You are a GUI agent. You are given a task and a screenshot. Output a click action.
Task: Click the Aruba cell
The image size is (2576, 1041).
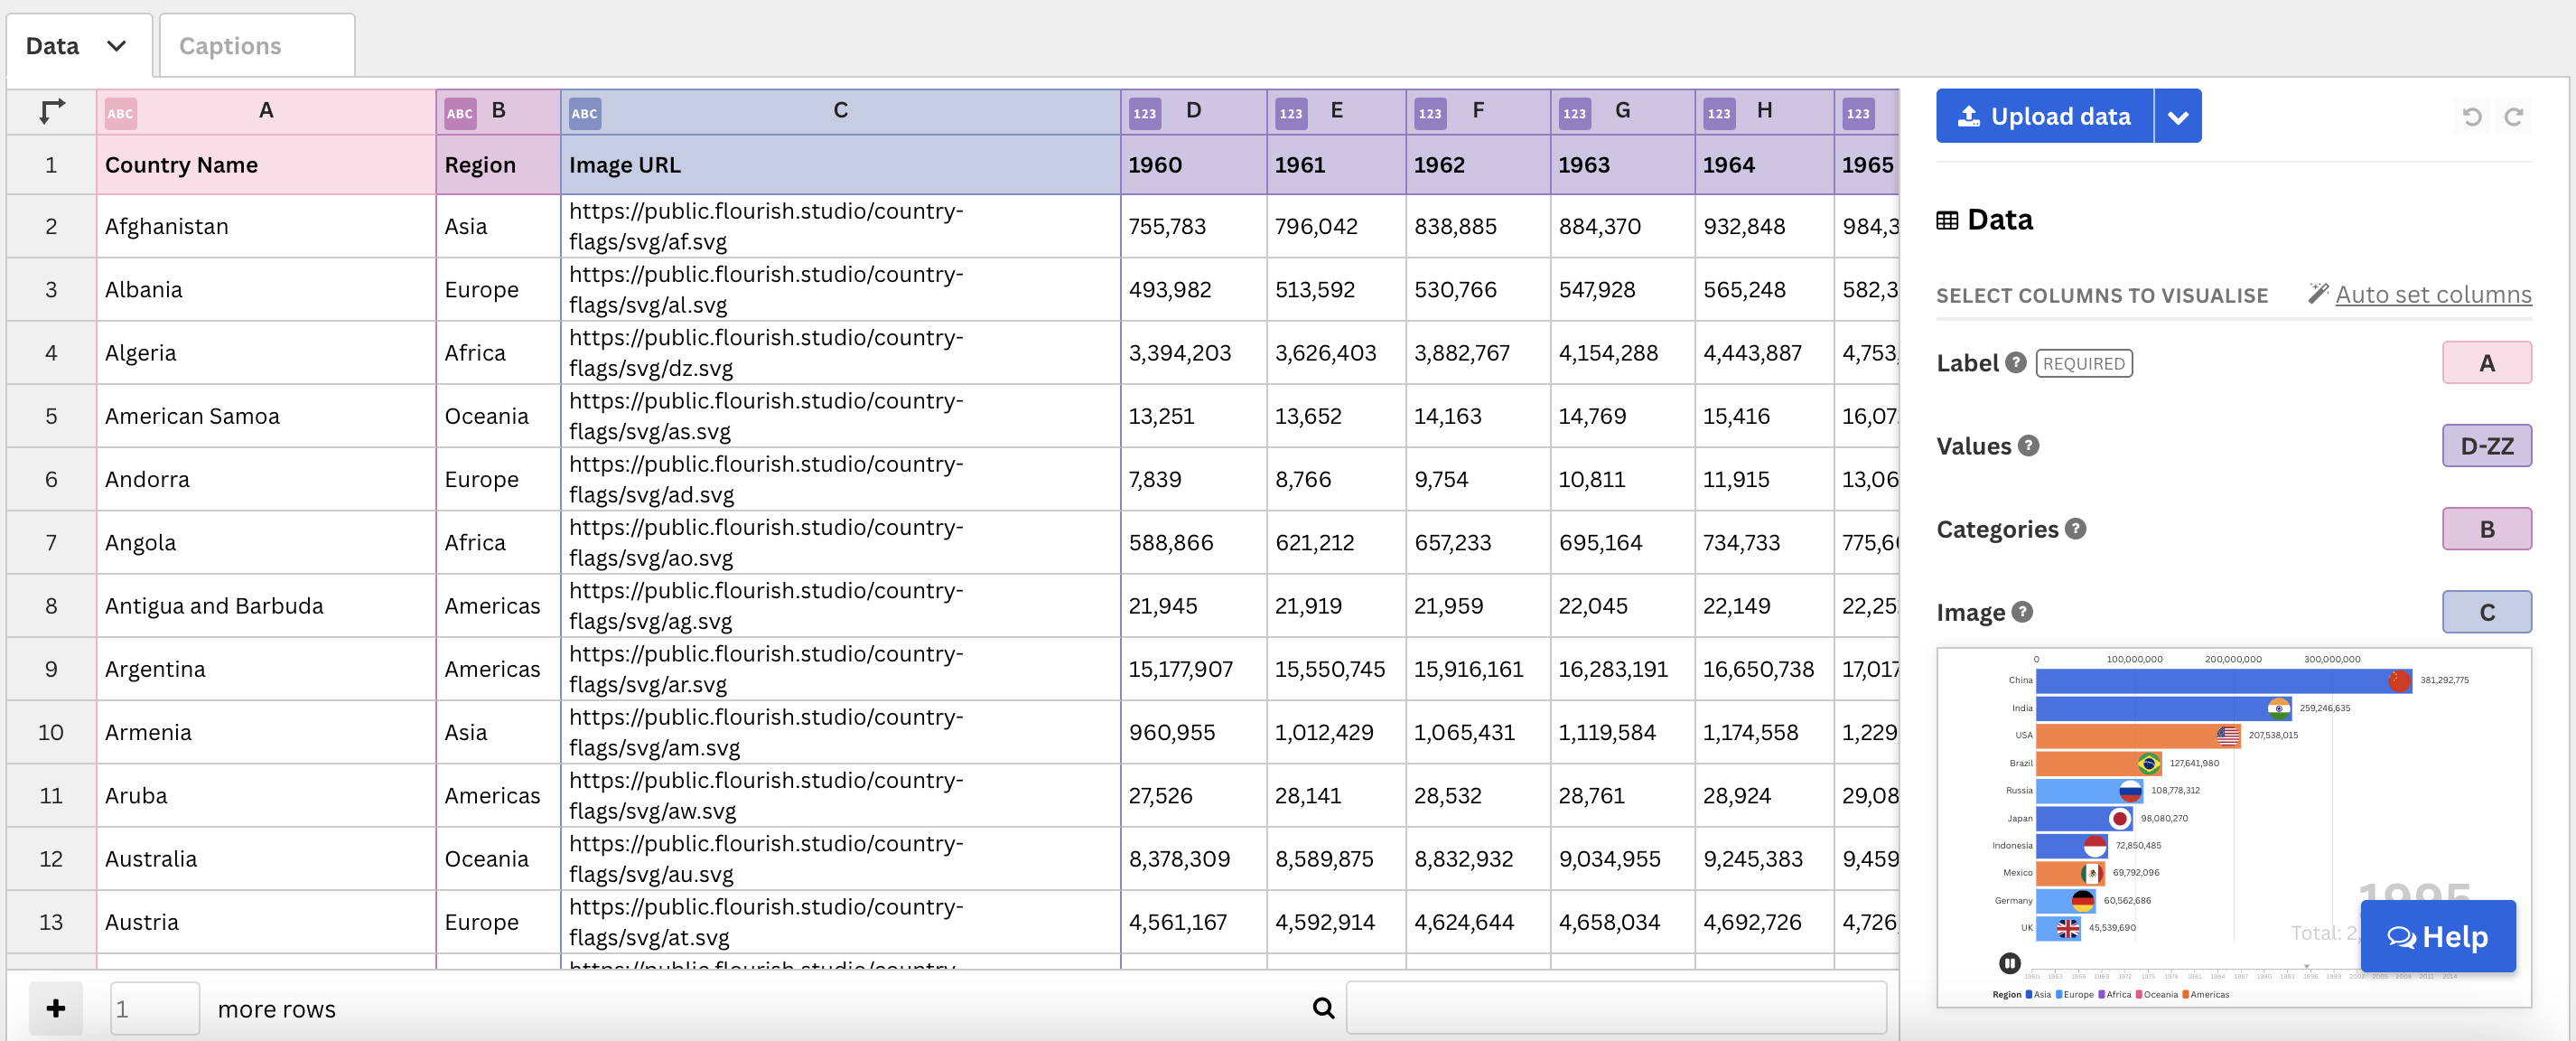pyautogui.click(x=266, y=796)
